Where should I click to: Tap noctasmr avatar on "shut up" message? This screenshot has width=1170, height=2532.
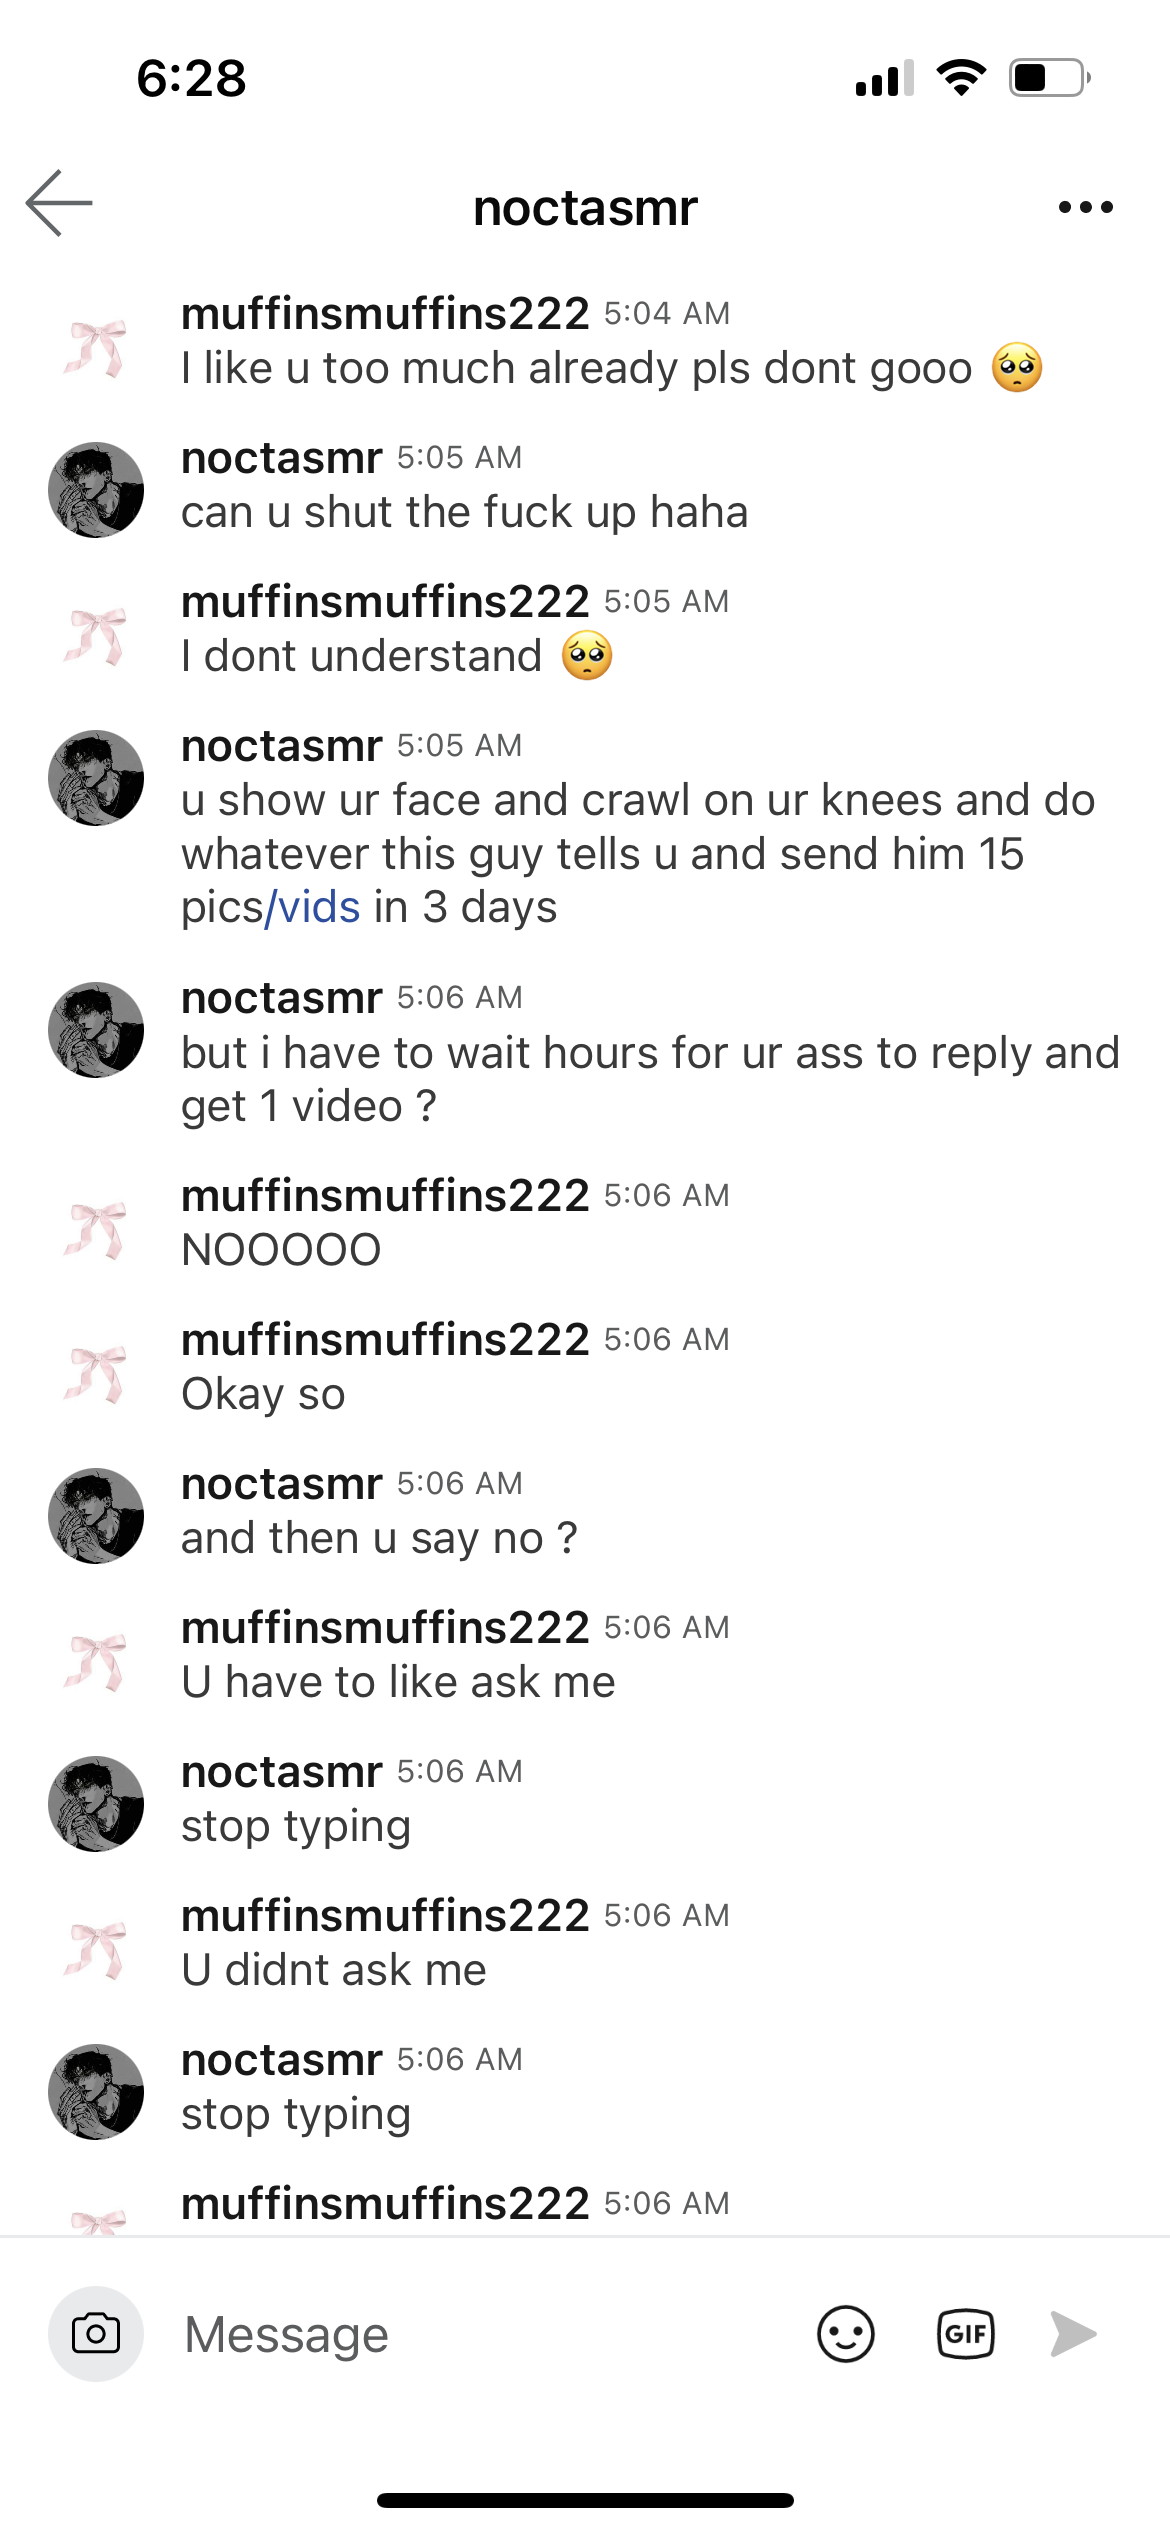click(96, 490)
